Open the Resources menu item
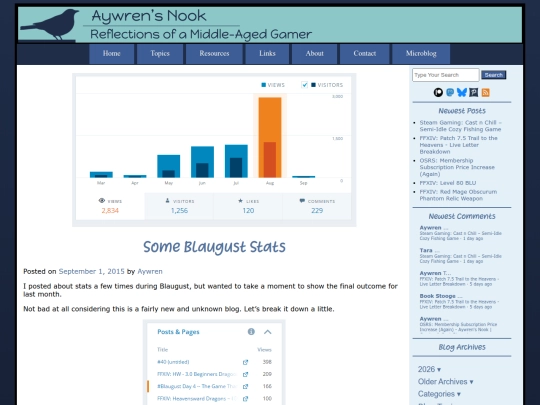540x405 pixels. pos(214,54)
